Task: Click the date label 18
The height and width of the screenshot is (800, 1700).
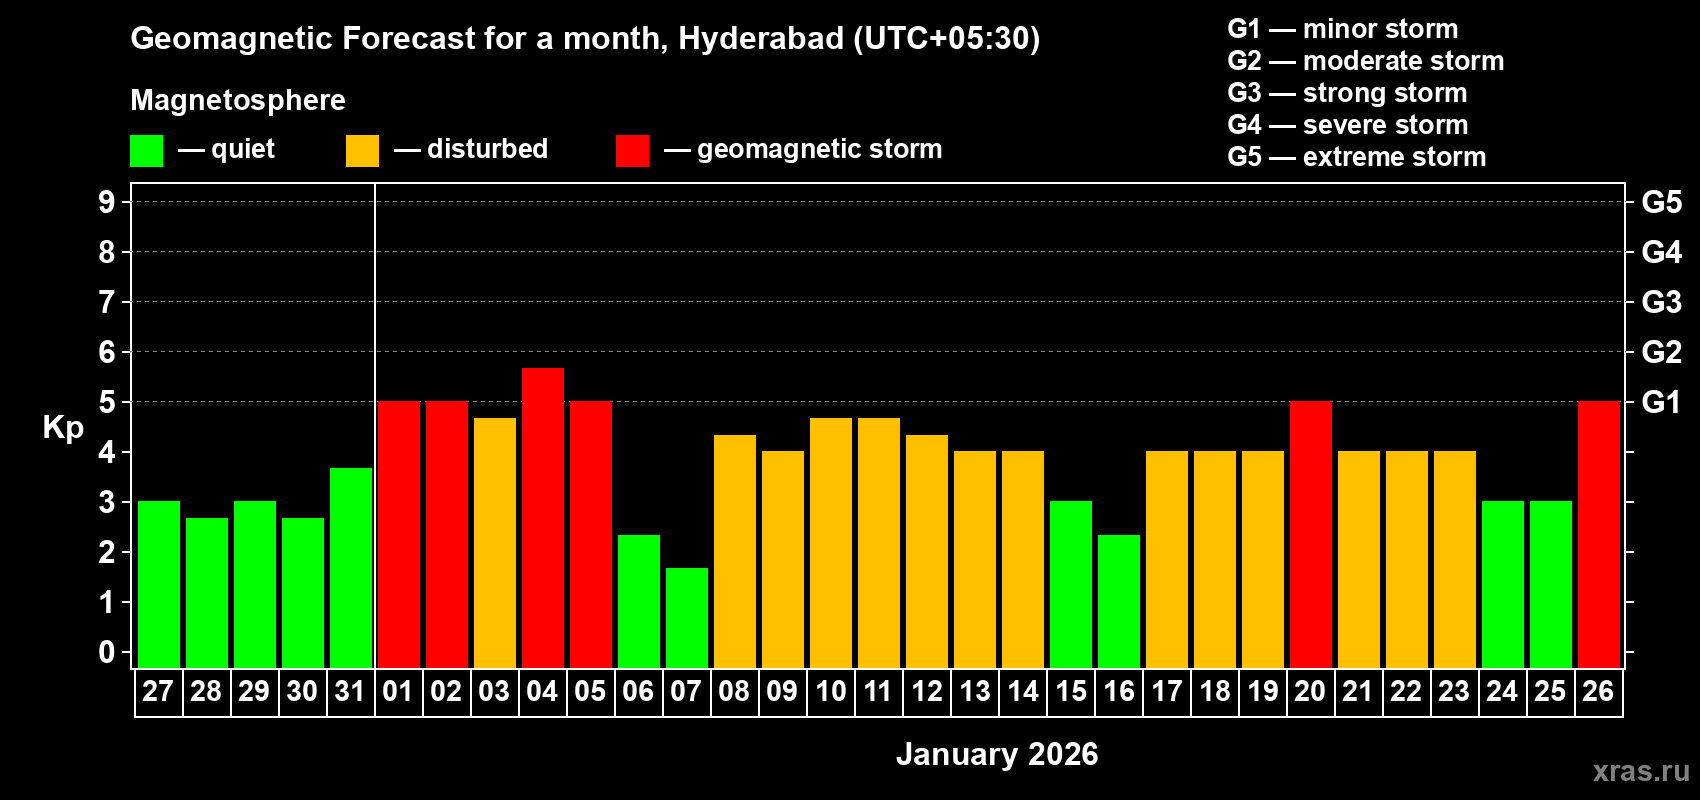Action: (x=1214, y=691)
